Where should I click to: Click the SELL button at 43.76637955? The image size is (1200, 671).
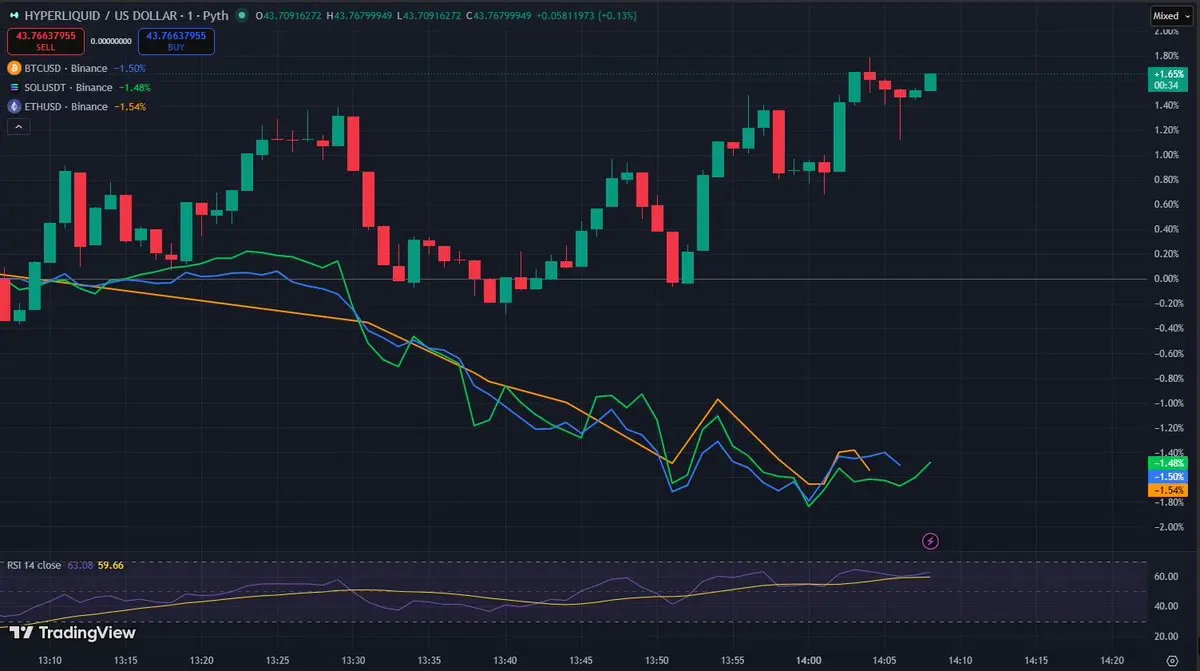tap(46, 41)
